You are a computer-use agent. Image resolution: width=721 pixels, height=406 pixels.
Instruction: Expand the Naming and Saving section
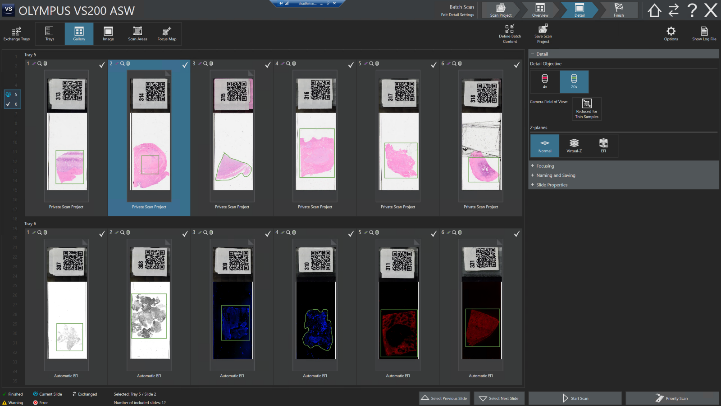pos(555,175)
